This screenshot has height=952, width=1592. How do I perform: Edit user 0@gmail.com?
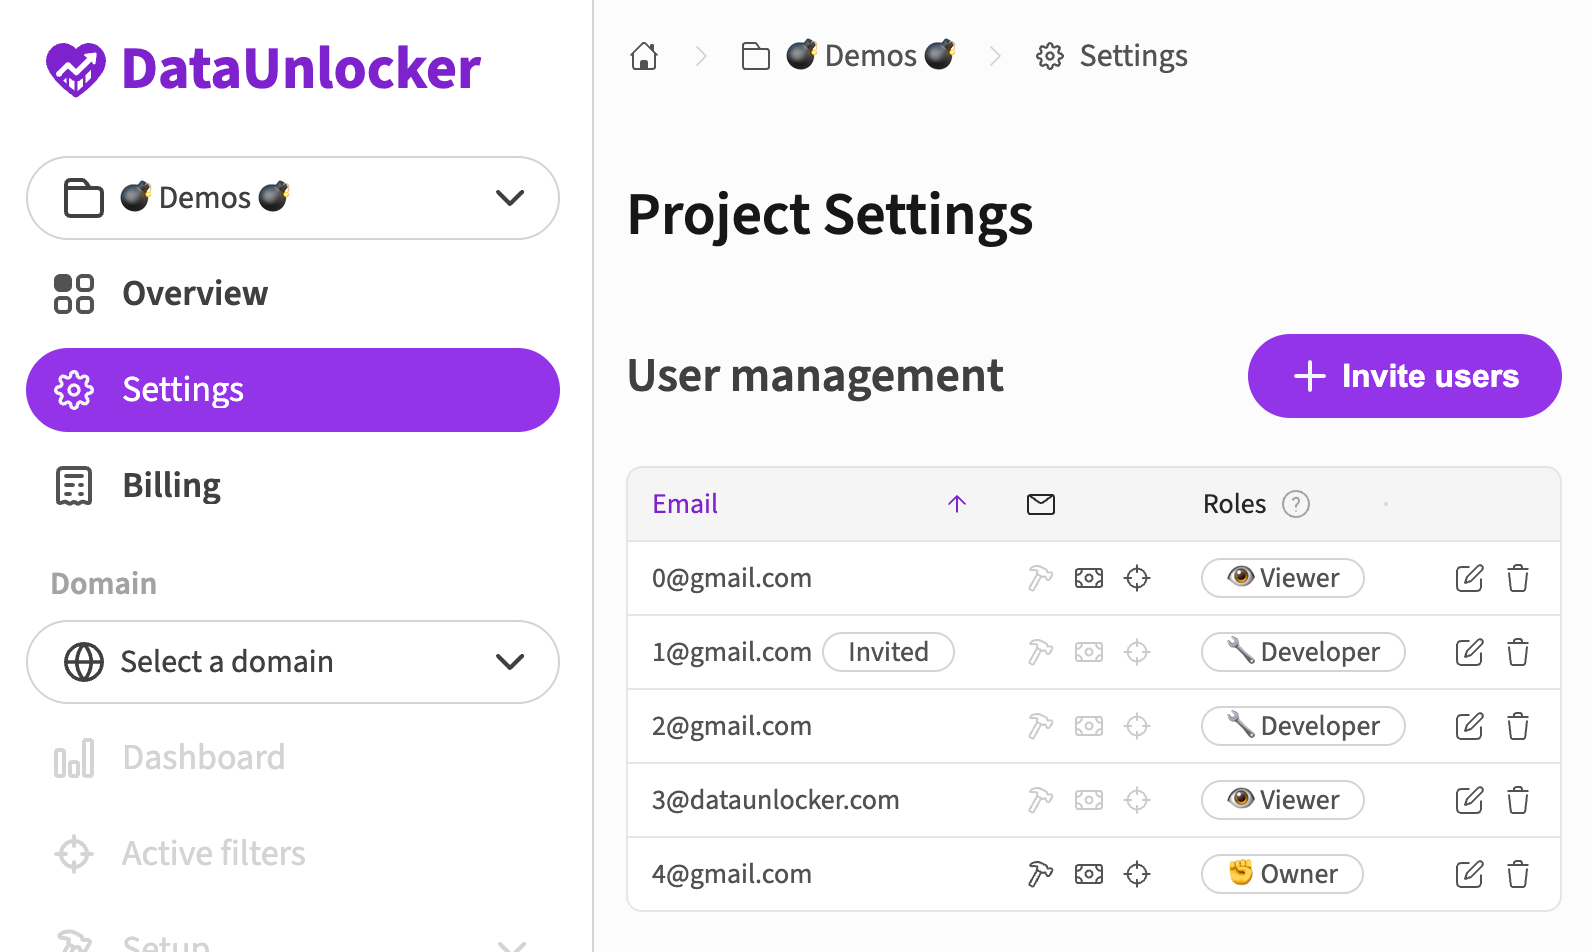1470,578
